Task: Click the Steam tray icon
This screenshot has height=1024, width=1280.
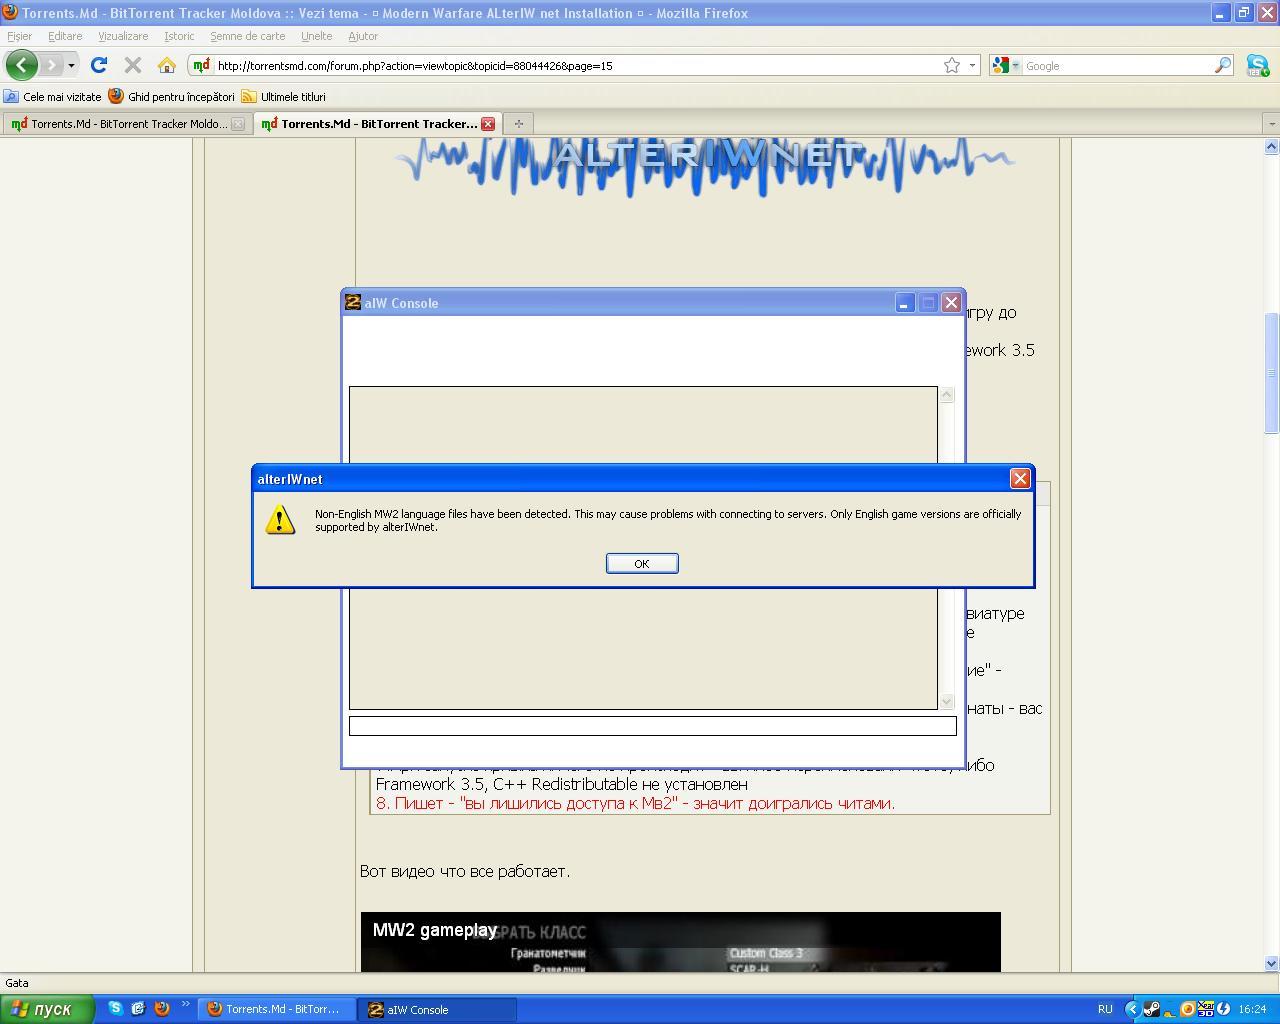Action: 1151,1009
